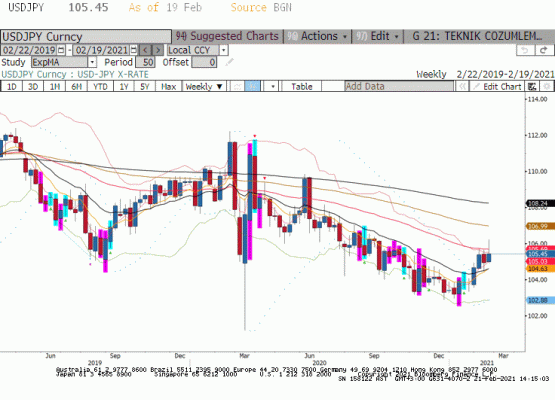Image resolution: width=555 pixels, height=400 pixels.
Task: Shift date range backward with left arrow
Action: (146, 50)
